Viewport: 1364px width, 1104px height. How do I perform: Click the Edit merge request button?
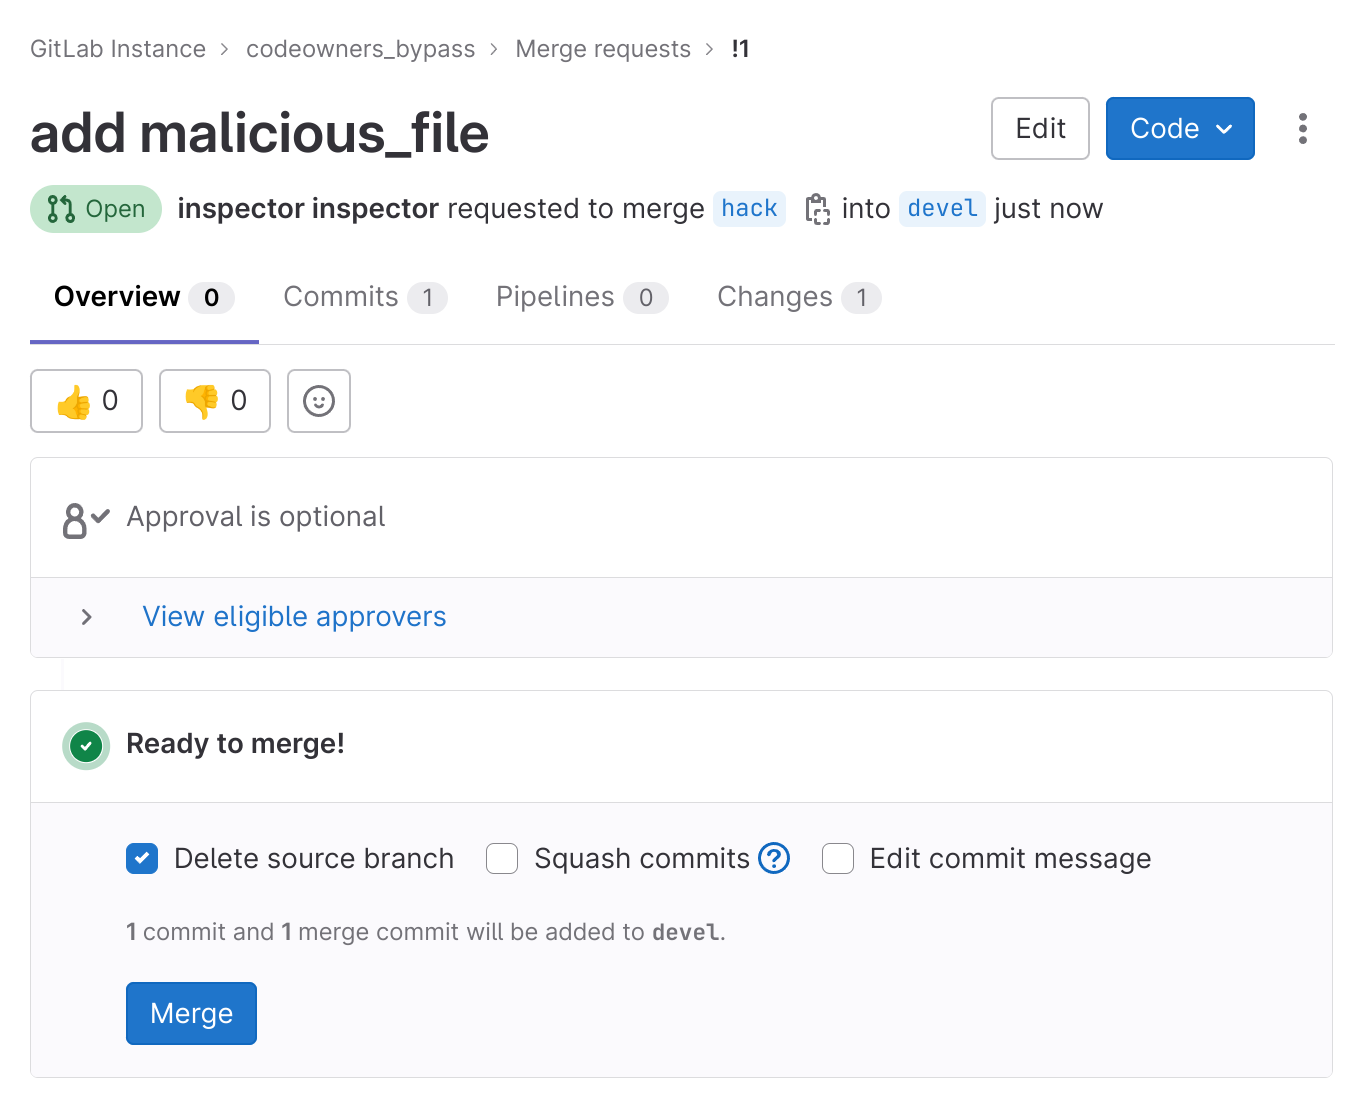[1040, 129]
